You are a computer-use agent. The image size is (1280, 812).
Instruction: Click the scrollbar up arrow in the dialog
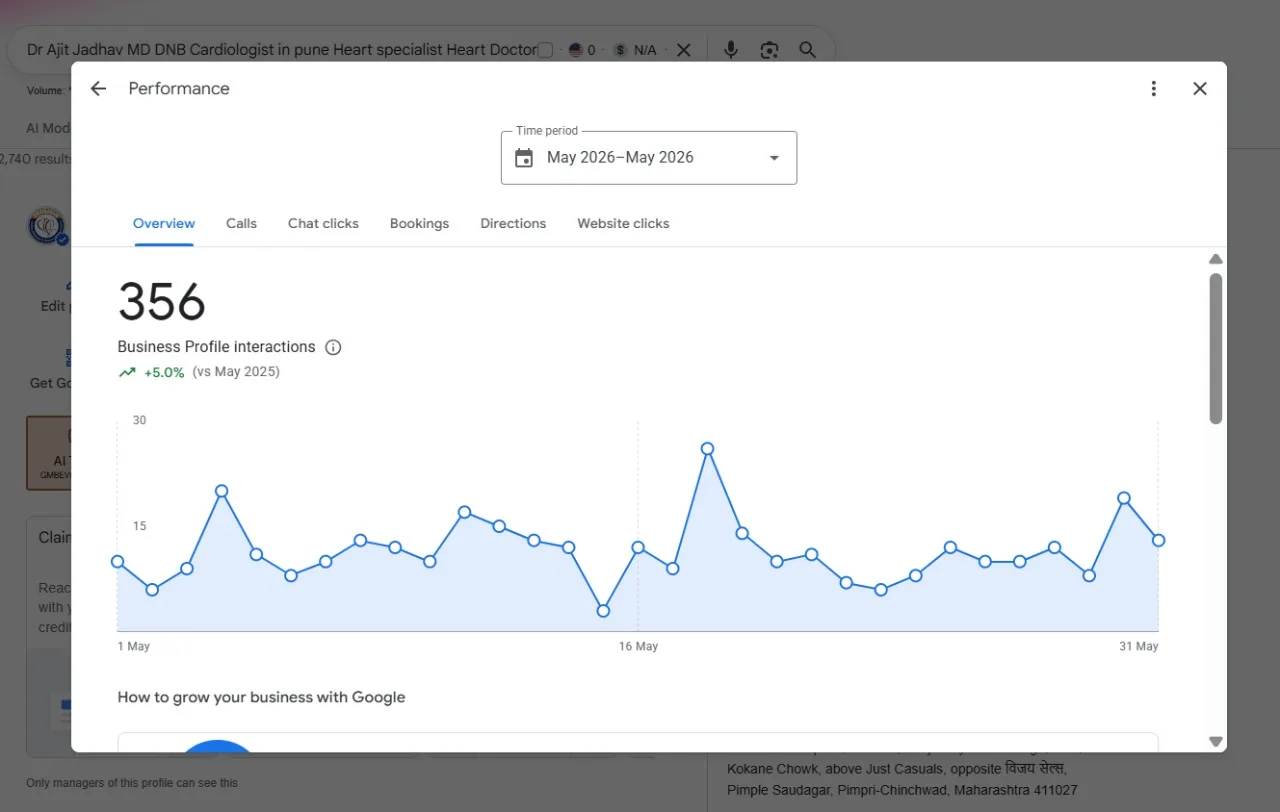[x=1216, y=259]
